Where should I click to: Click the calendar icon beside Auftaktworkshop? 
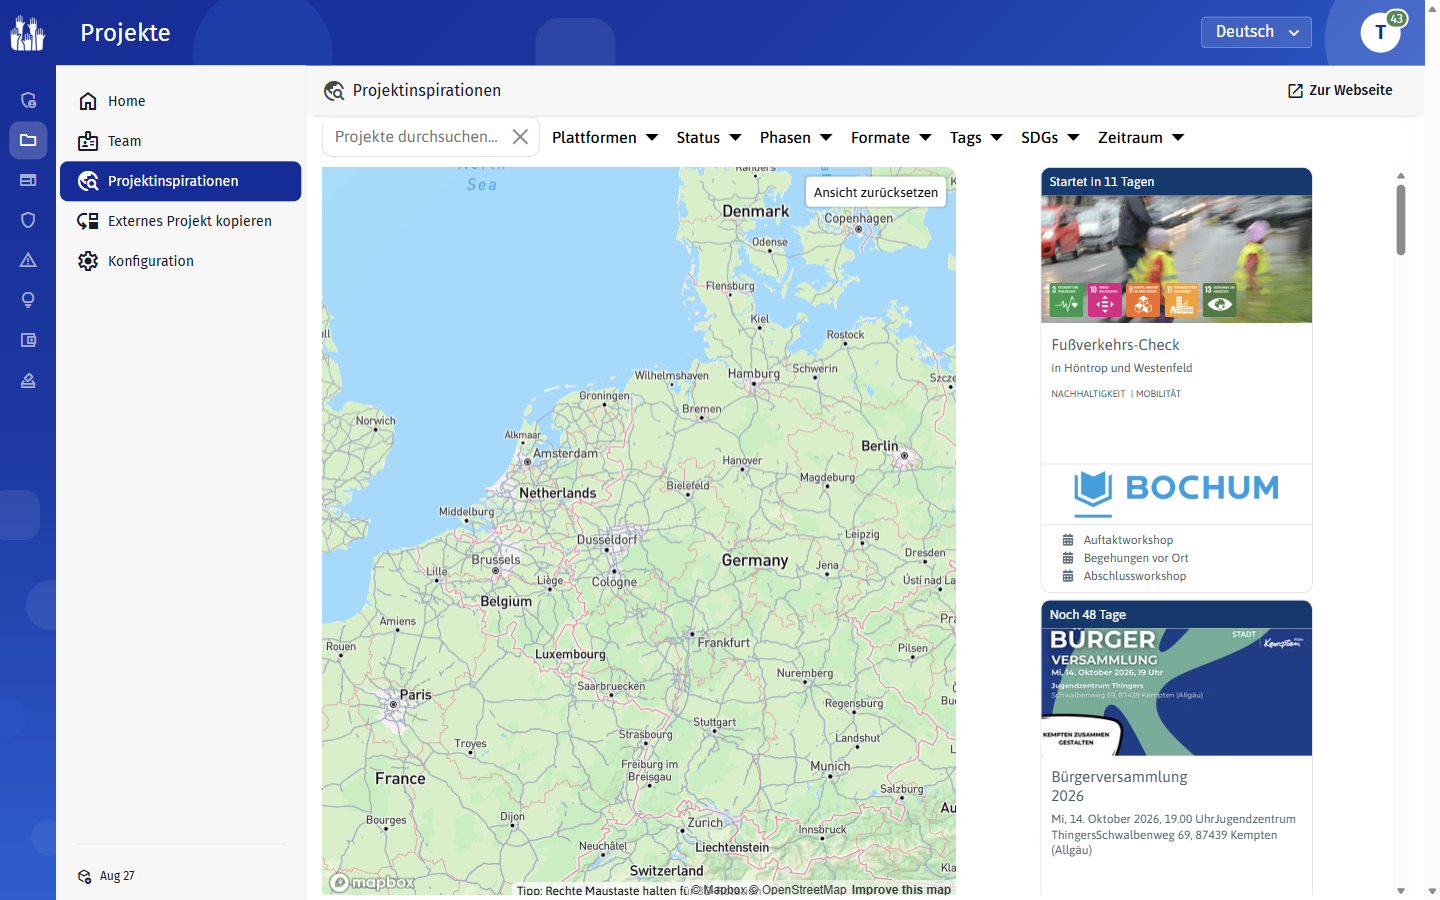pyautogui.click(x=1068, y=540)
